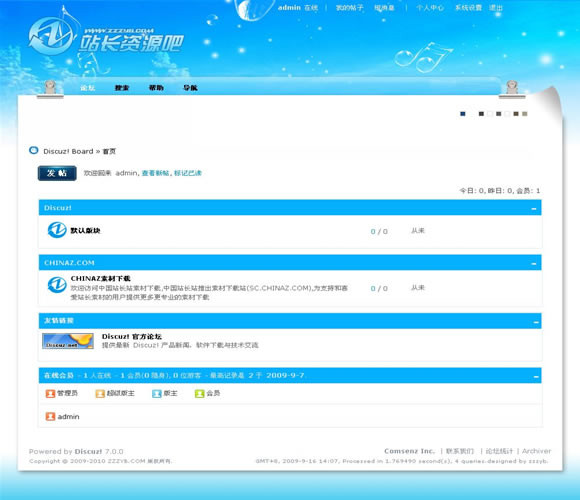This screenshot has width=580, height=500.
Task: Select the khaki style swatch
Action: pyautogui.click(x=525, y=114)
